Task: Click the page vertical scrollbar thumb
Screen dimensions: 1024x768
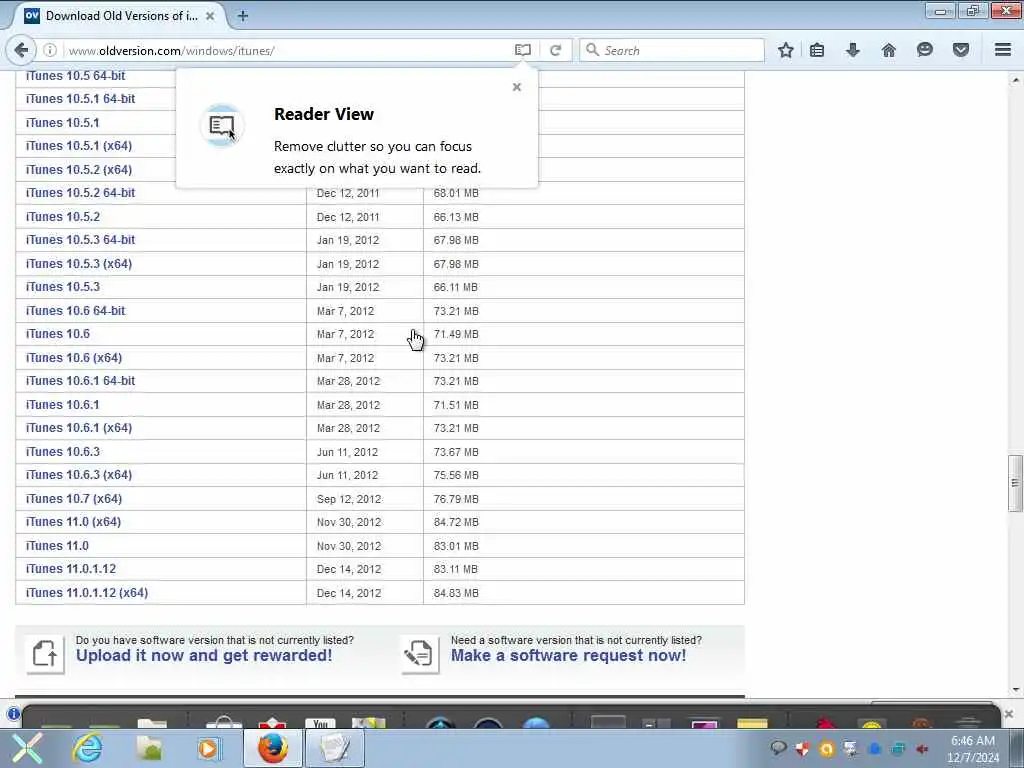Action: (1015, 483)
